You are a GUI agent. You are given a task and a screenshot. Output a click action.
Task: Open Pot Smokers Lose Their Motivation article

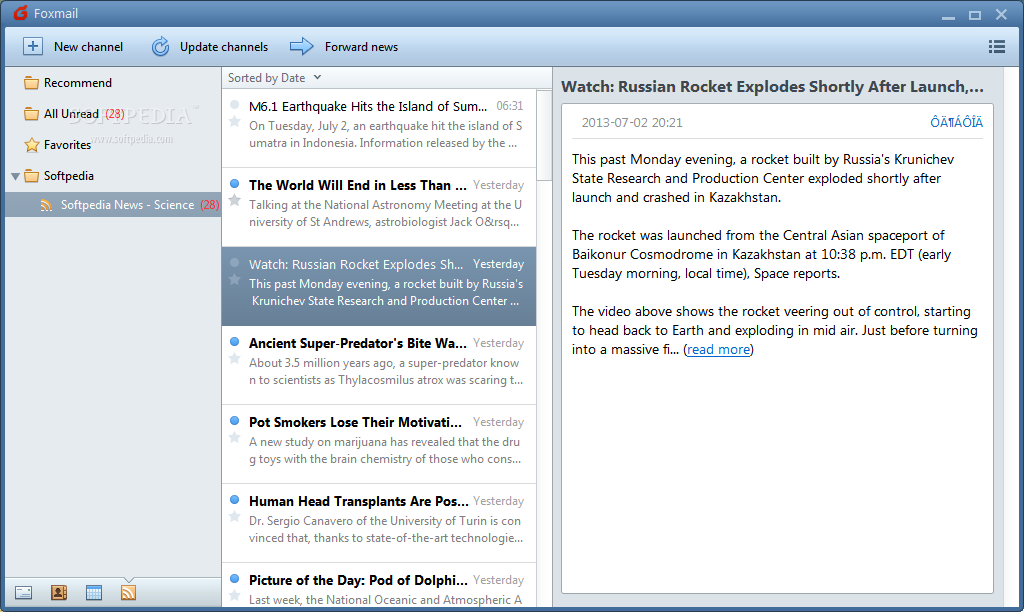point(379,444)
